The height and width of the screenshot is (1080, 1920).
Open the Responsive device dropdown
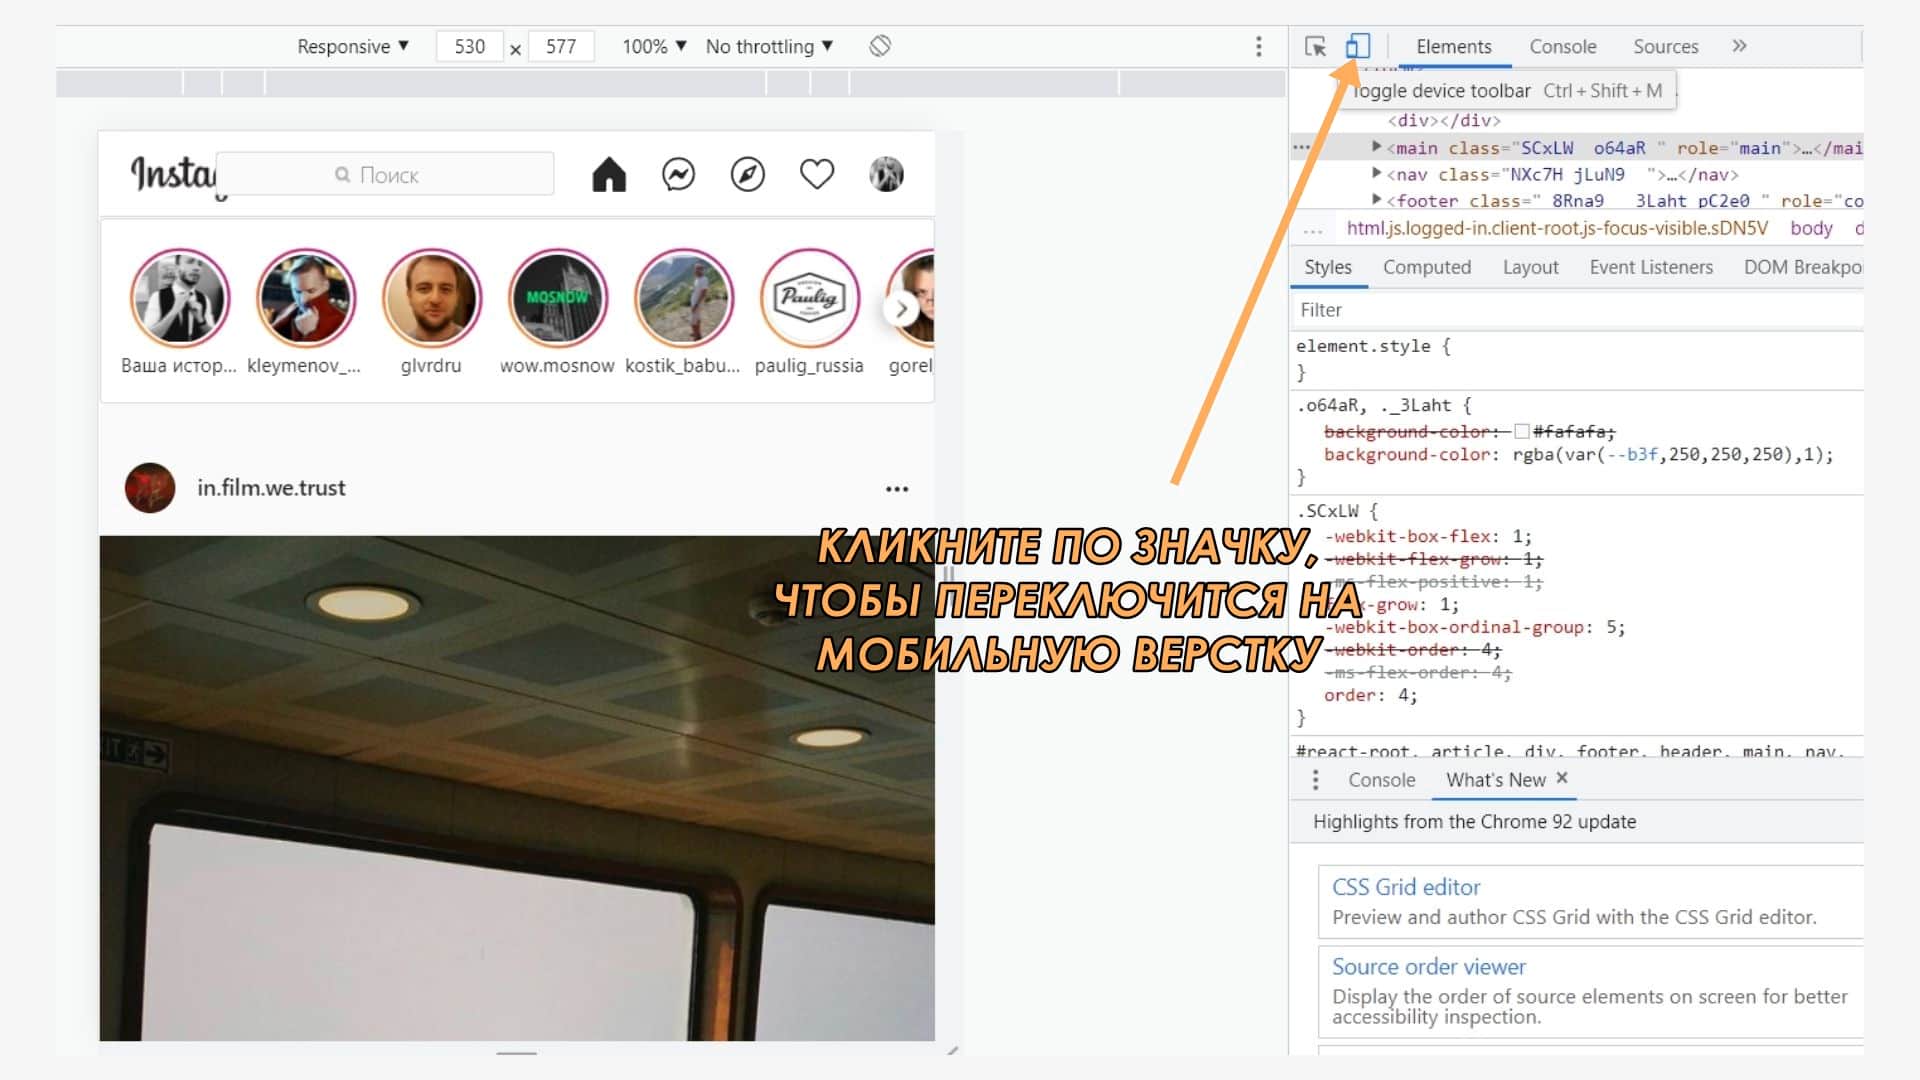353,46
